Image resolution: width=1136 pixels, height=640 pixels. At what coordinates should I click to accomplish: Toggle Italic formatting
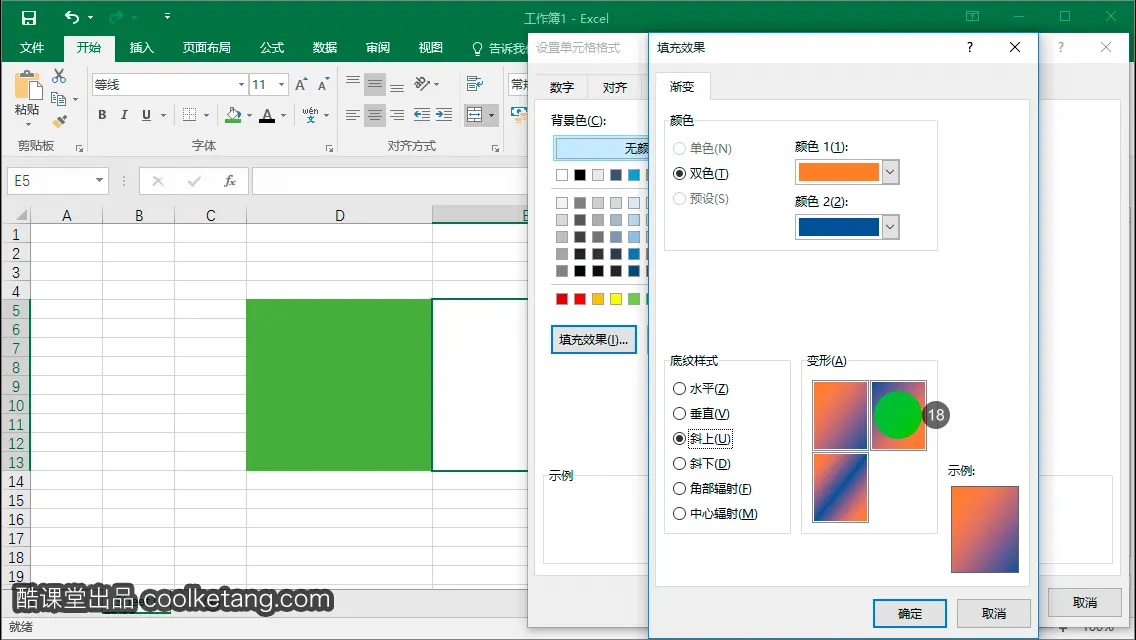coord(124,115)
